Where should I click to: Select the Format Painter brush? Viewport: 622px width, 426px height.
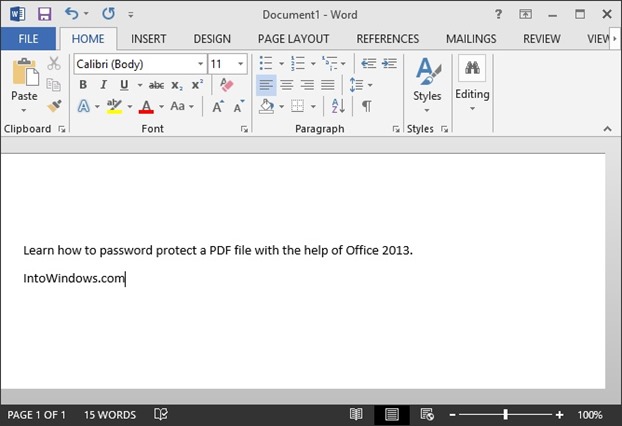click(54, 106)
